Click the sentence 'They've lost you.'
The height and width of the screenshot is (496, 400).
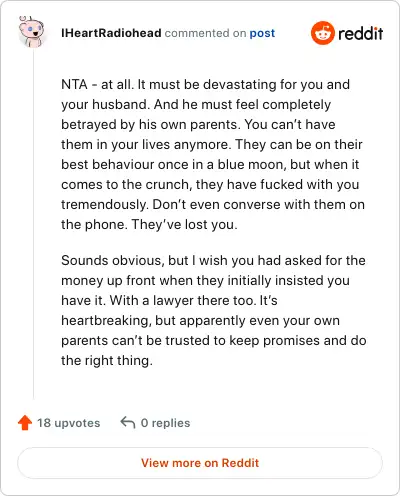(x=185, y=225)
